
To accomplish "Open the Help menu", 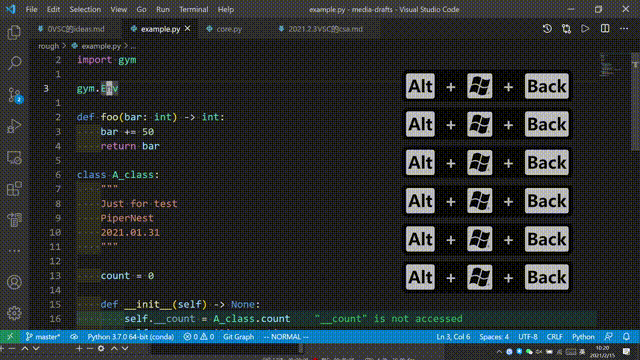I will pos(225,9).
